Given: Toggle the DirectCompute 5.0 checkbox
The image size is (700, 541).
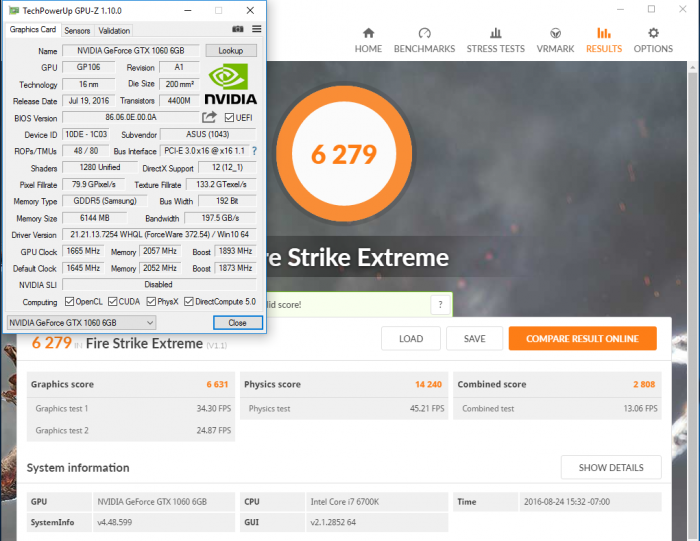Looking at the screenshot, I should (x=189, y=302).
